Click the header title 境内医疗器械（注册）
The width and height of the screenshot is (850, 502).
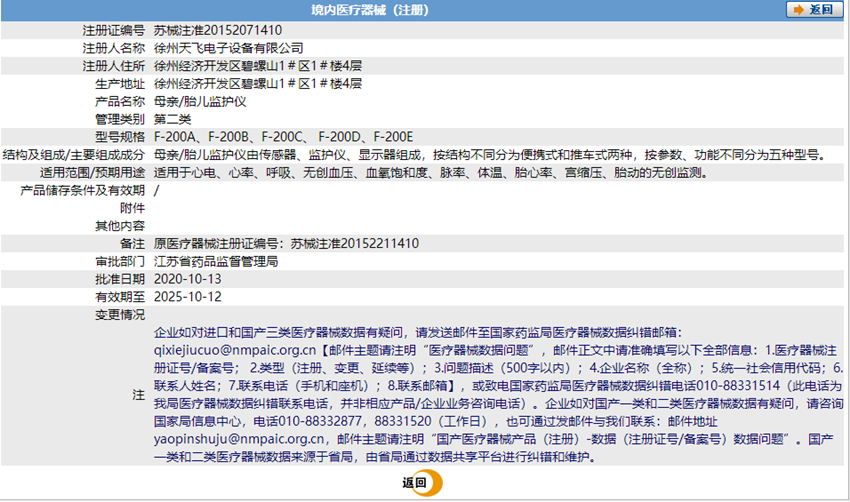pyautogui.click(x=370, y=10)
